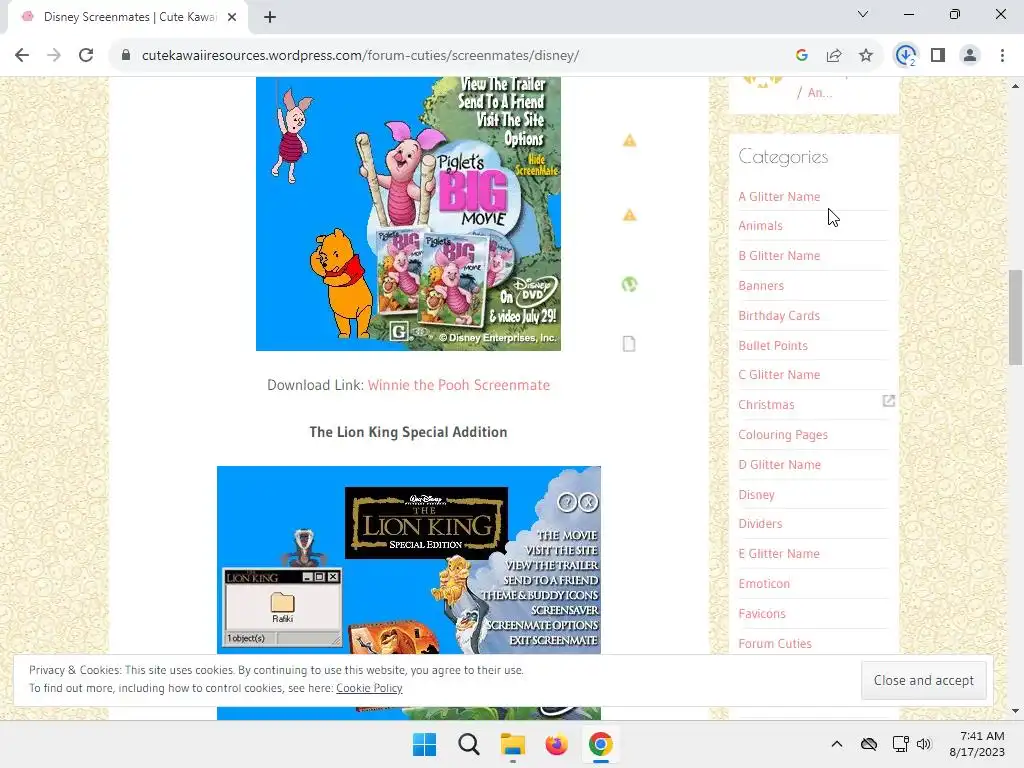
Task: Click the Piglet's Big Movie image
Action: pos(408,214)
